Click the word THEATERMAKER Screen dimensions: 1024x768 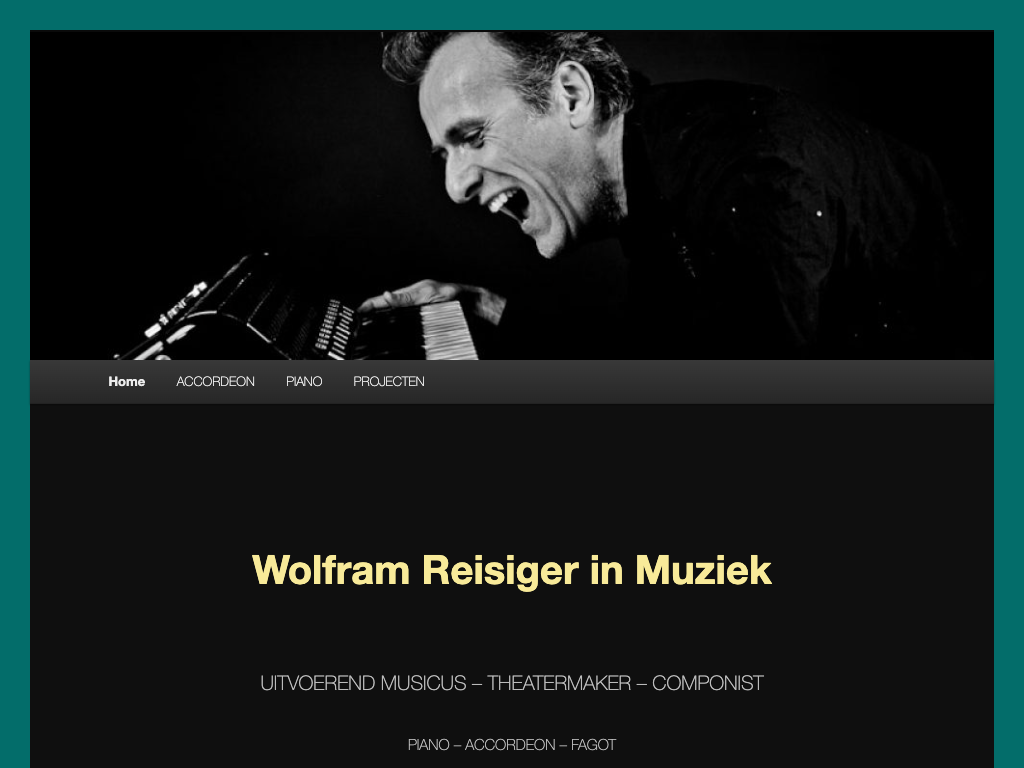(559, 683)
